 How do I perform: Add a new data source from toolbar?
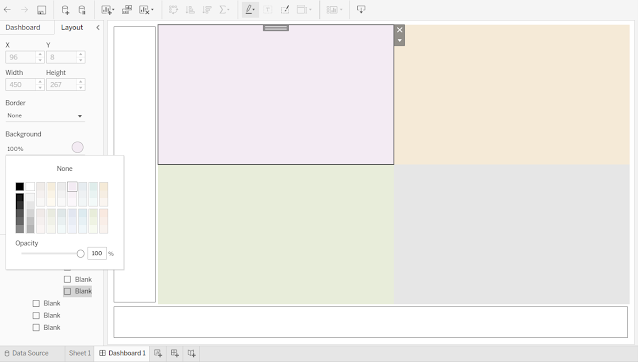click(65, 10)
